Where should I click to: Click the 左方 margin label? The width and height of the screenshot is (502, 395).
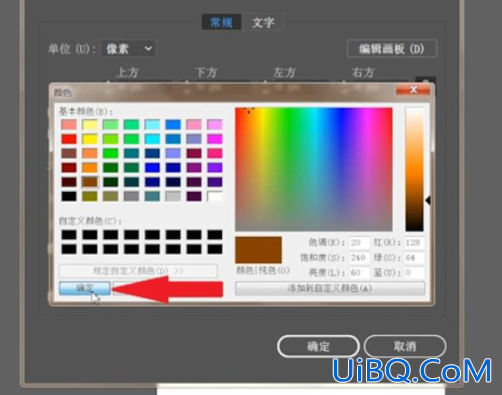(x=284, y=72)
